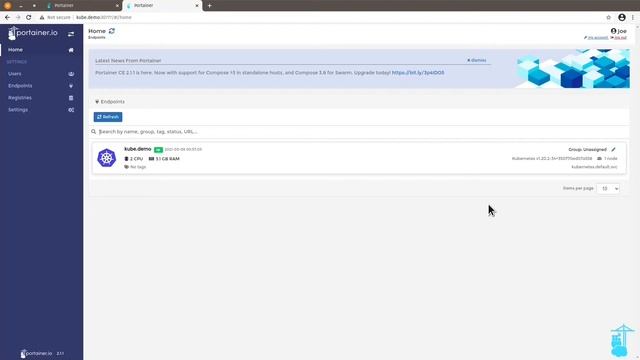Screen dimensions: 640x360
Task: Open the Items per page dropdown
Action: [608, 189]
